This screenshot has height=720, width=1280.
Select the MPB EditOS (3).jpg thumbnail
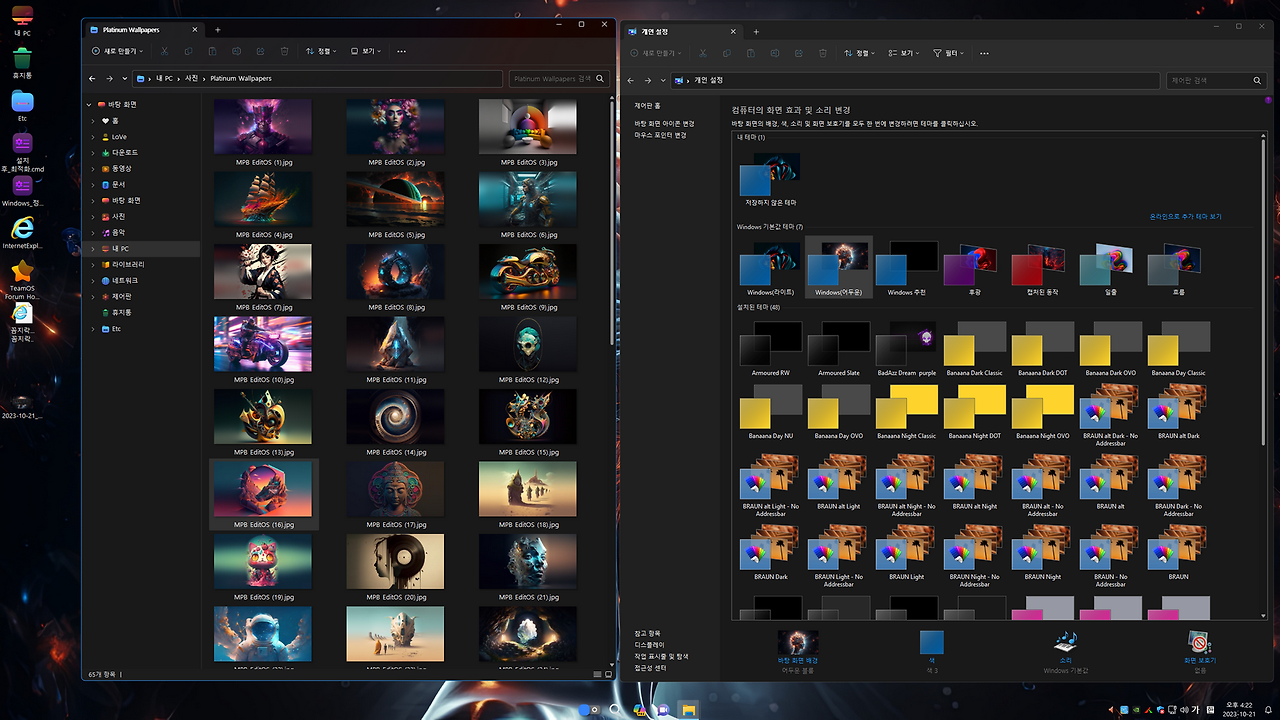(x=527, y=126)
